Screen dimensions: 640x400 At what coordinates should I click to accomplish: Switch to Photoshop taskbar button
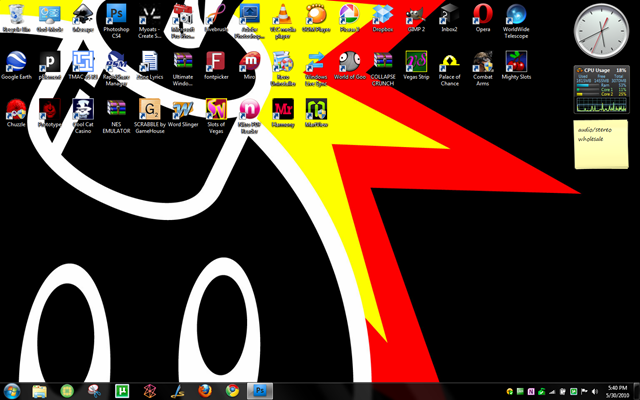pyautogui.click(x=260, y=391)
